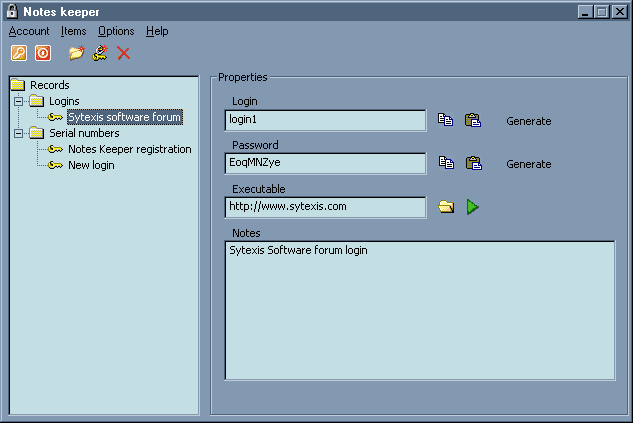
Task: Maximize the Notes keeper window
Action: pos(602,12)
